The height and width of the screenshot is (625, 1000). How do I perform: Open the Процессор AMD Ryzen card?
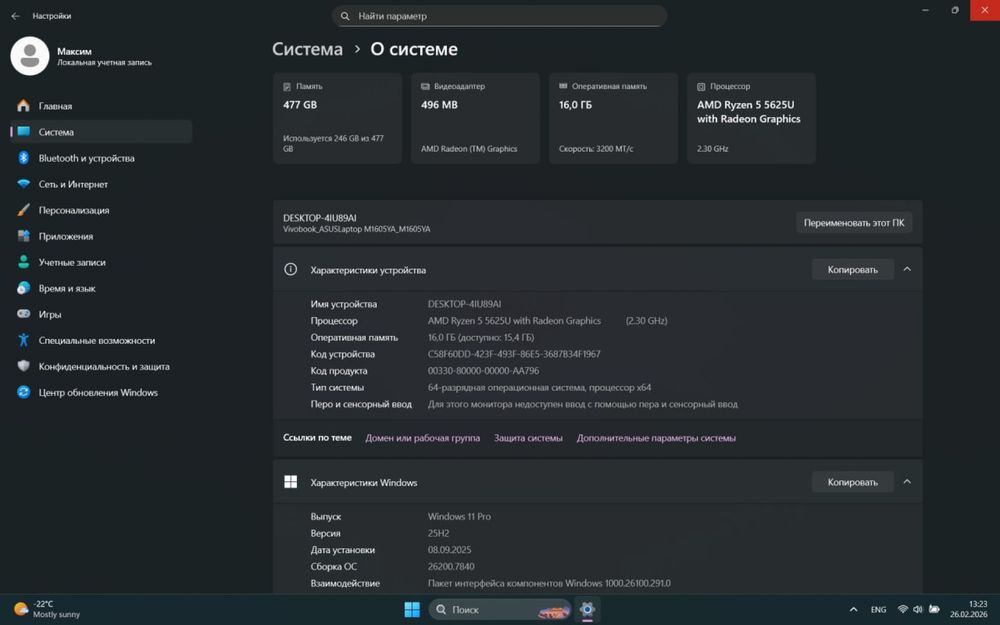point(751,118)
